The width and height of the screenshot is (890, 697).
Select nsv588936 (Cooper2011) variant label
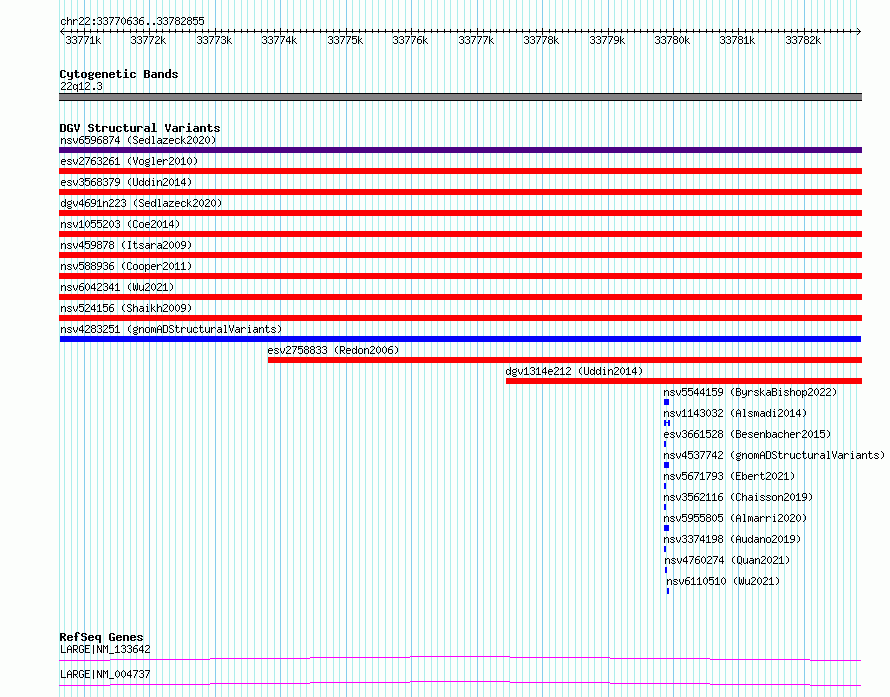tap(126, 266)
